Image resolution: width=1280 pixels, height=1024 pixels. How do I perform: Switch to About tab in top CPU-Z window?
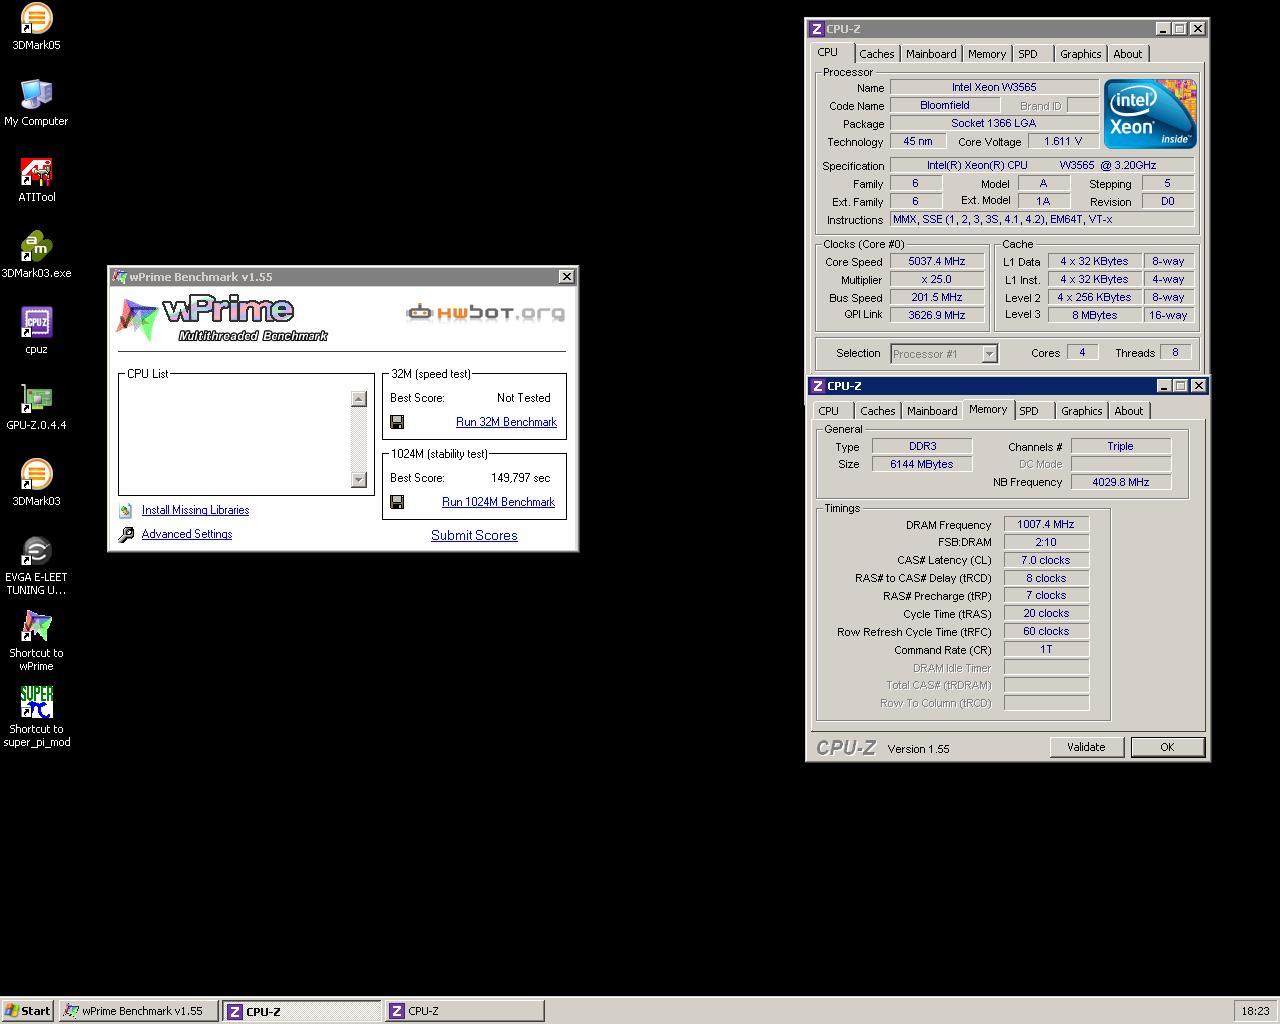point(1128,54)
